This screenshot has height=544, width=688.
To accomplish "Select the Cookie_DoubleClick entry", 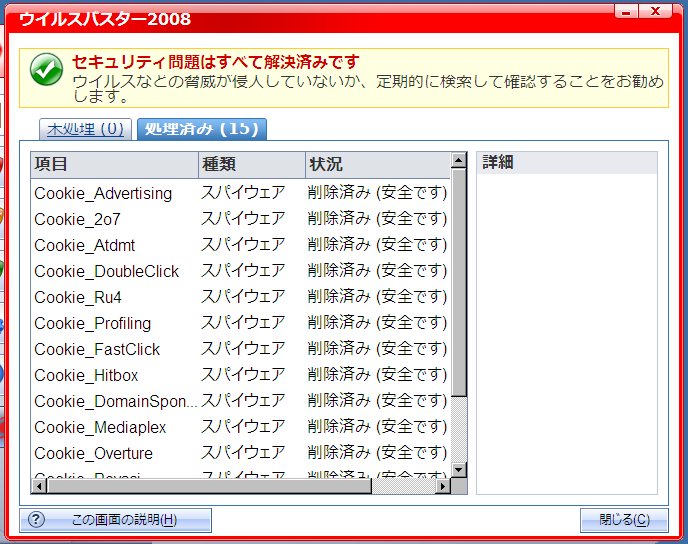I will coord(240,271).
